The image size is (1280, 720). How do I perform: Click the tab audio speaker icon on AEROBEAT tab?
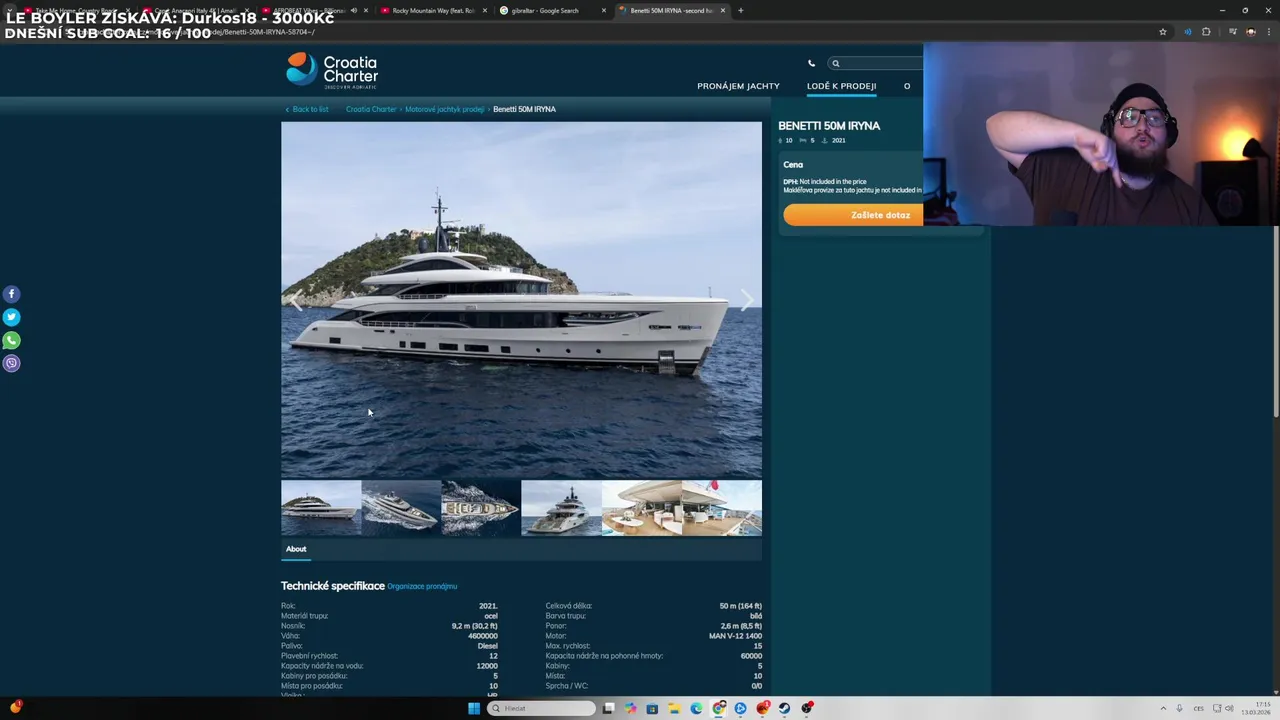353,10
